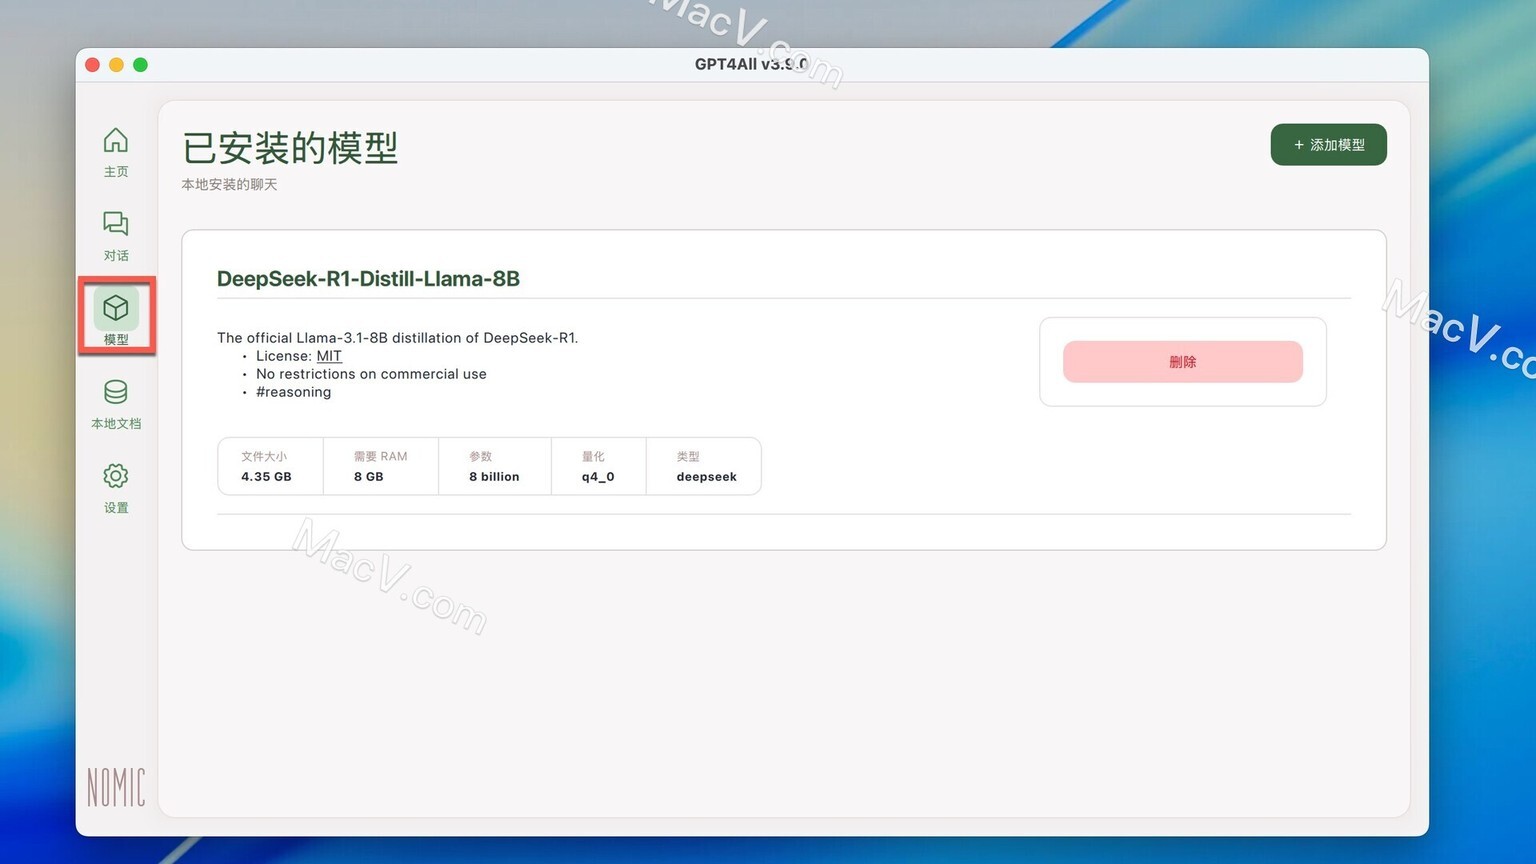Click the q4_0 quantization value
Screen dimensions: 1536x864
[x=598, y=477]
